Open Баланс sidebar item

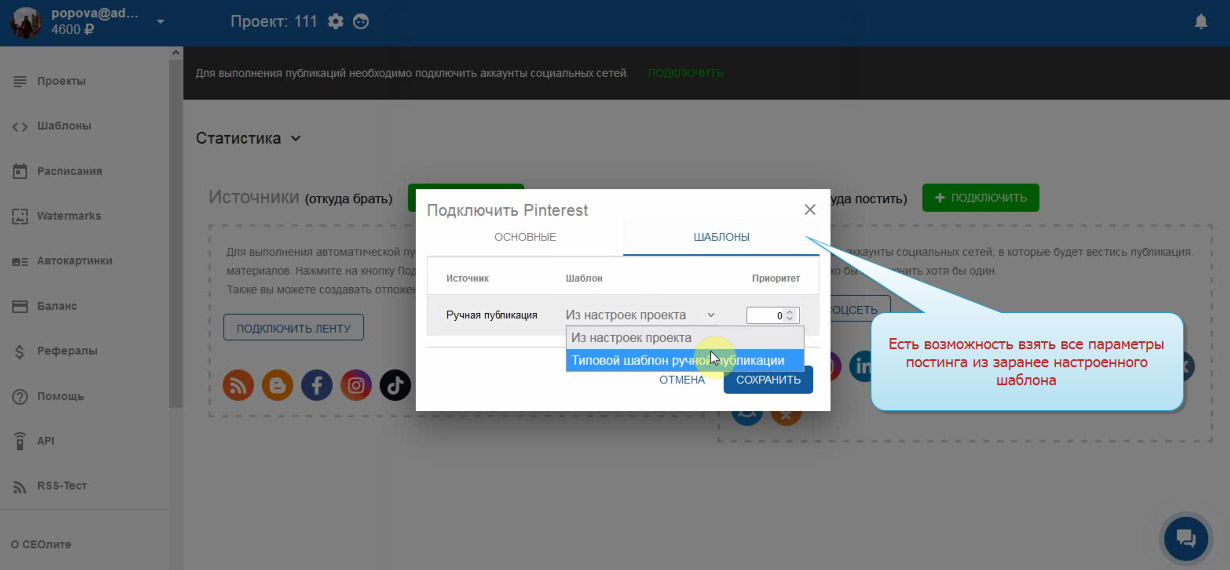(56, 306)
